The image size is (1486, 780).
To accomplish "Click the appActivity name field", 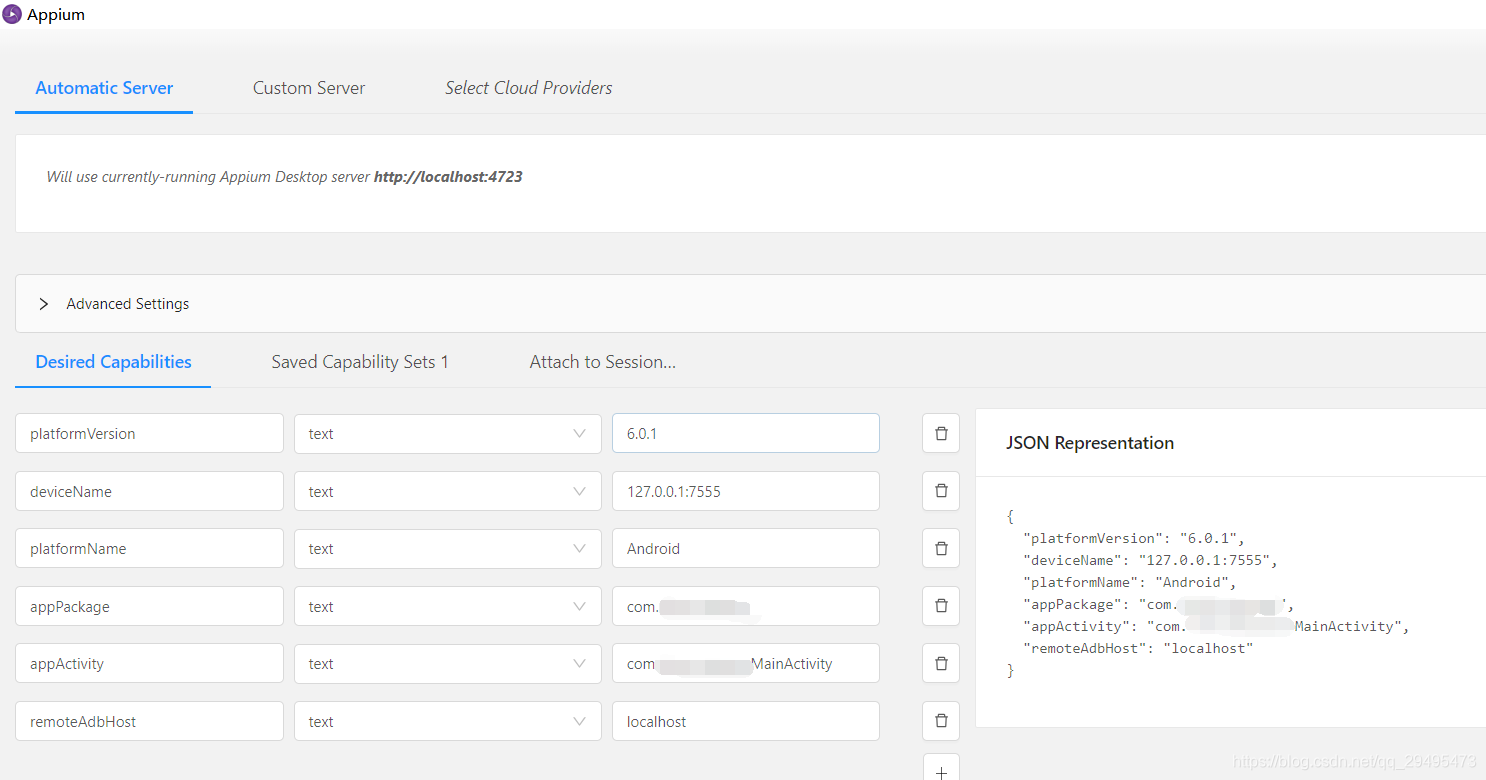I will click(x=149, y=664).
